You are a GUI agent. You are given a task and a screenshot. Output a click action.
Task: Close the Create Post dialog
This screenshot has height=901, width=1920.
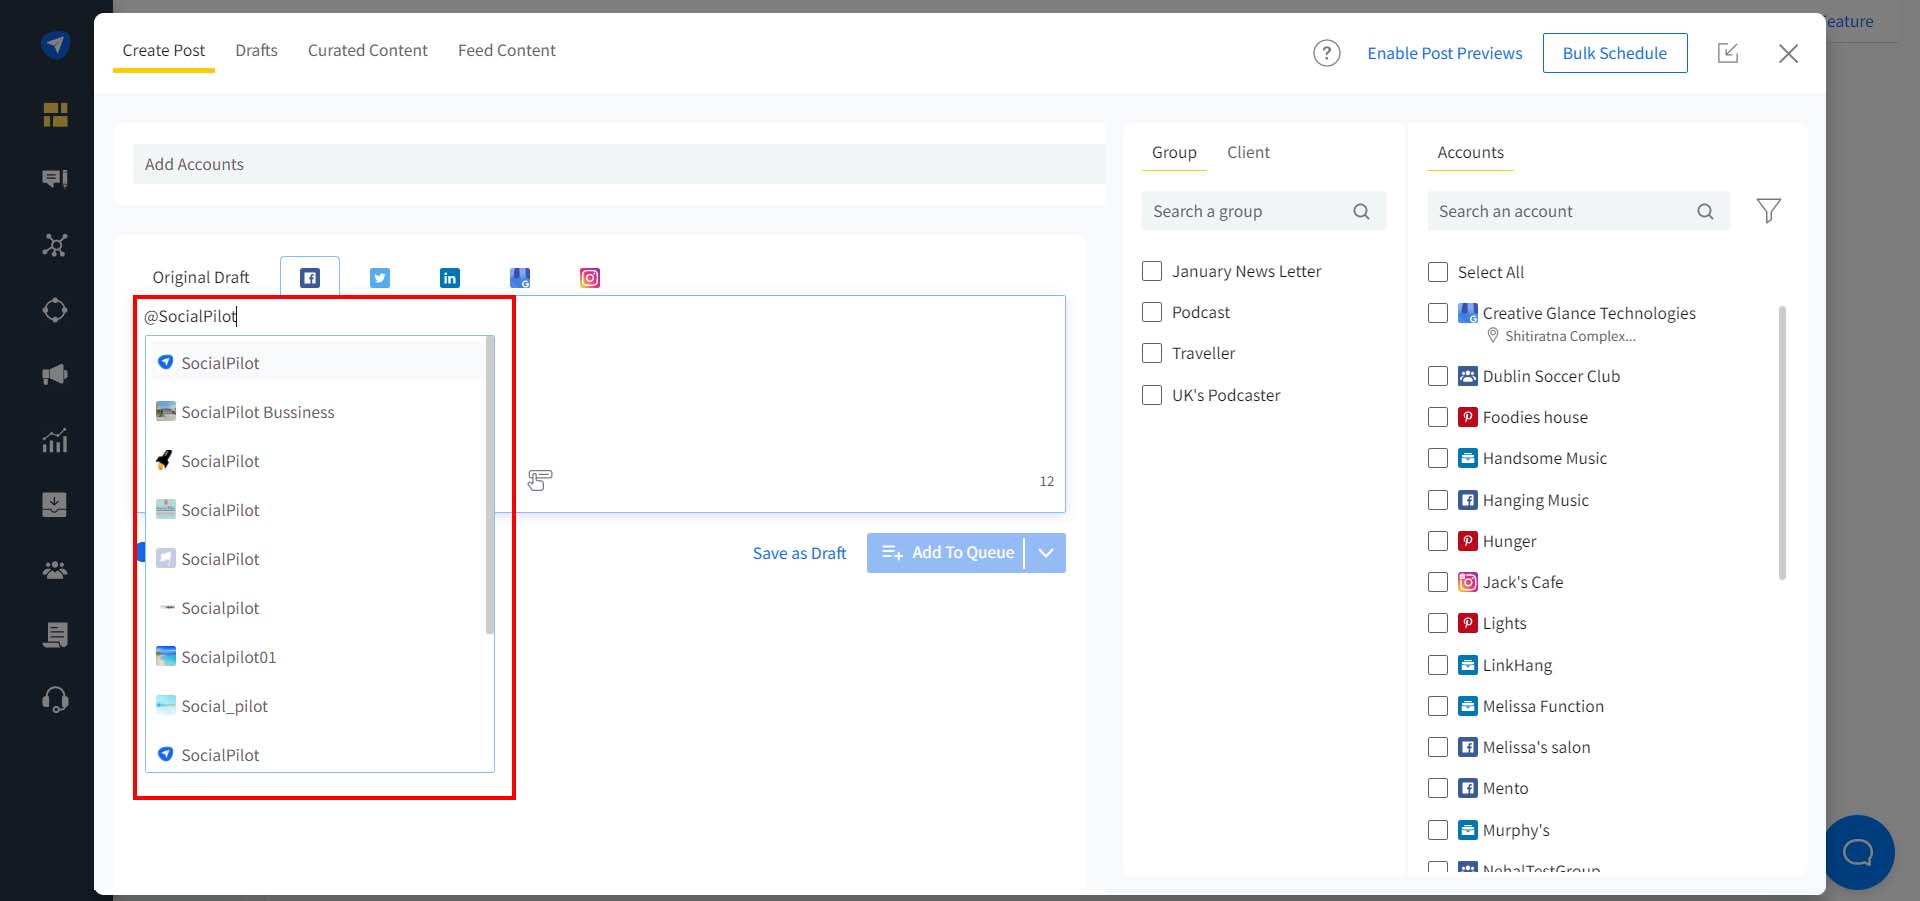coord(1789,53)
